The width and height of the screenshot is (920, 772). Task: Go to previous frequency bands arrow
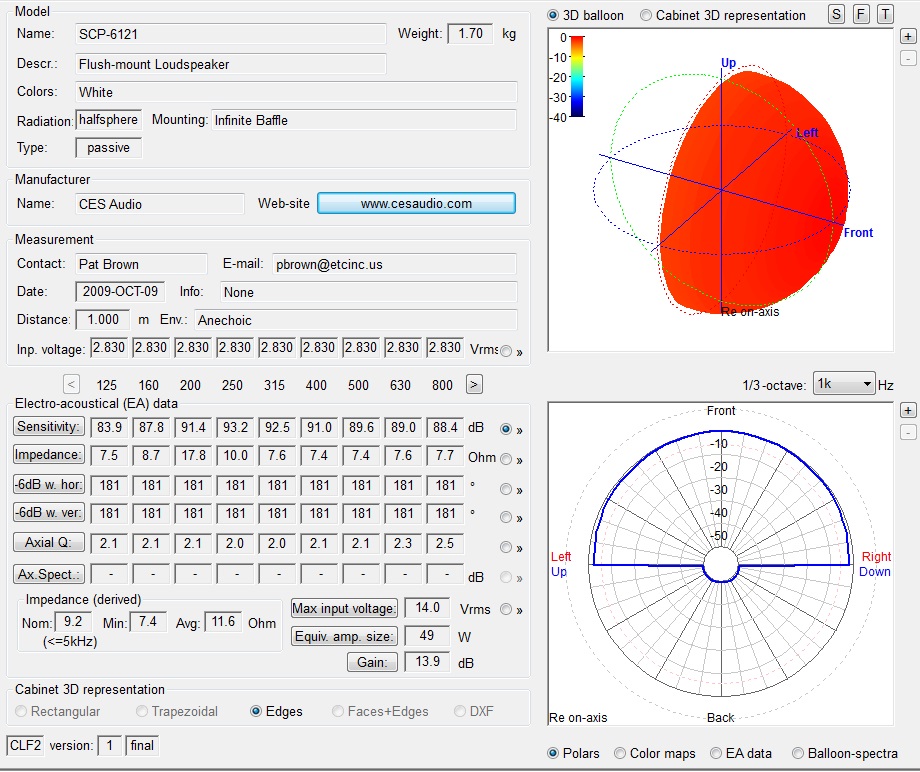tap(71, 384)
